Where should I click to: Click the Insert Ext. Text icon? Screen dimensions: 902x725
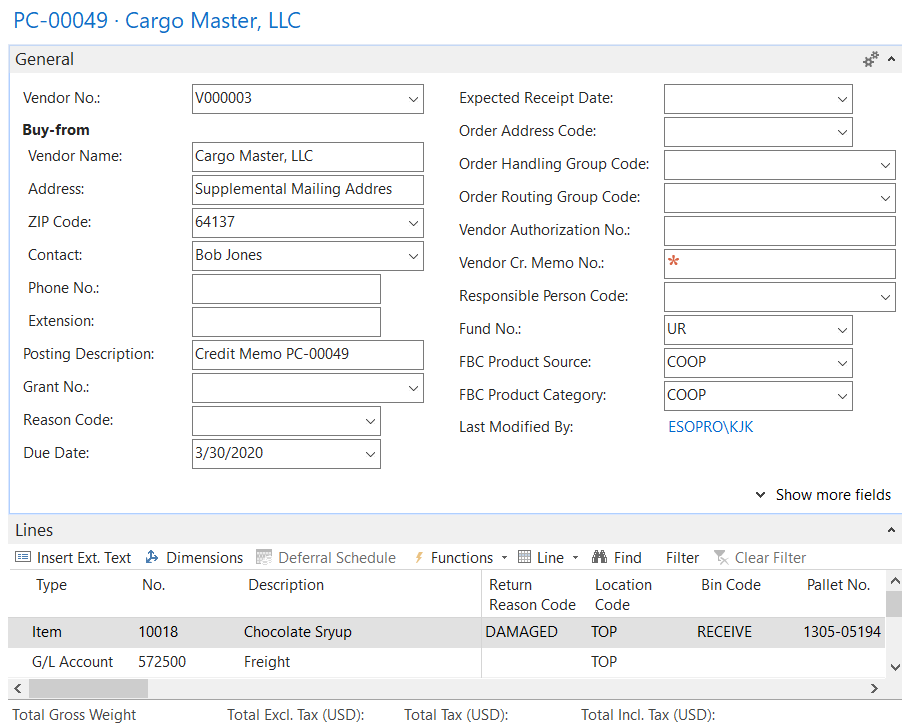(x=24, y=558)
